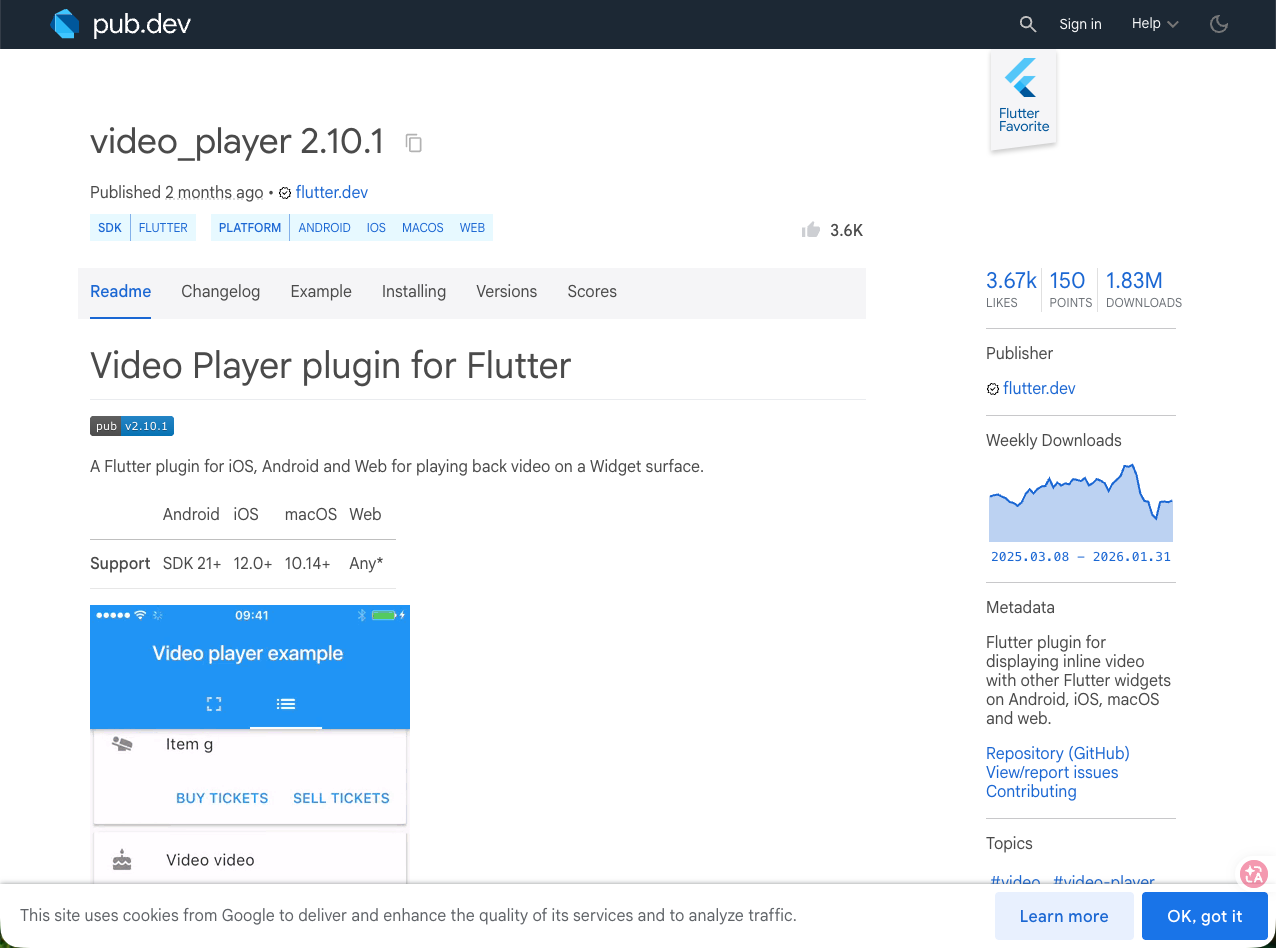Click the 'SDK 21+' table cell
The height and width of the screenshot is (948, 1276).
point(192,564)
